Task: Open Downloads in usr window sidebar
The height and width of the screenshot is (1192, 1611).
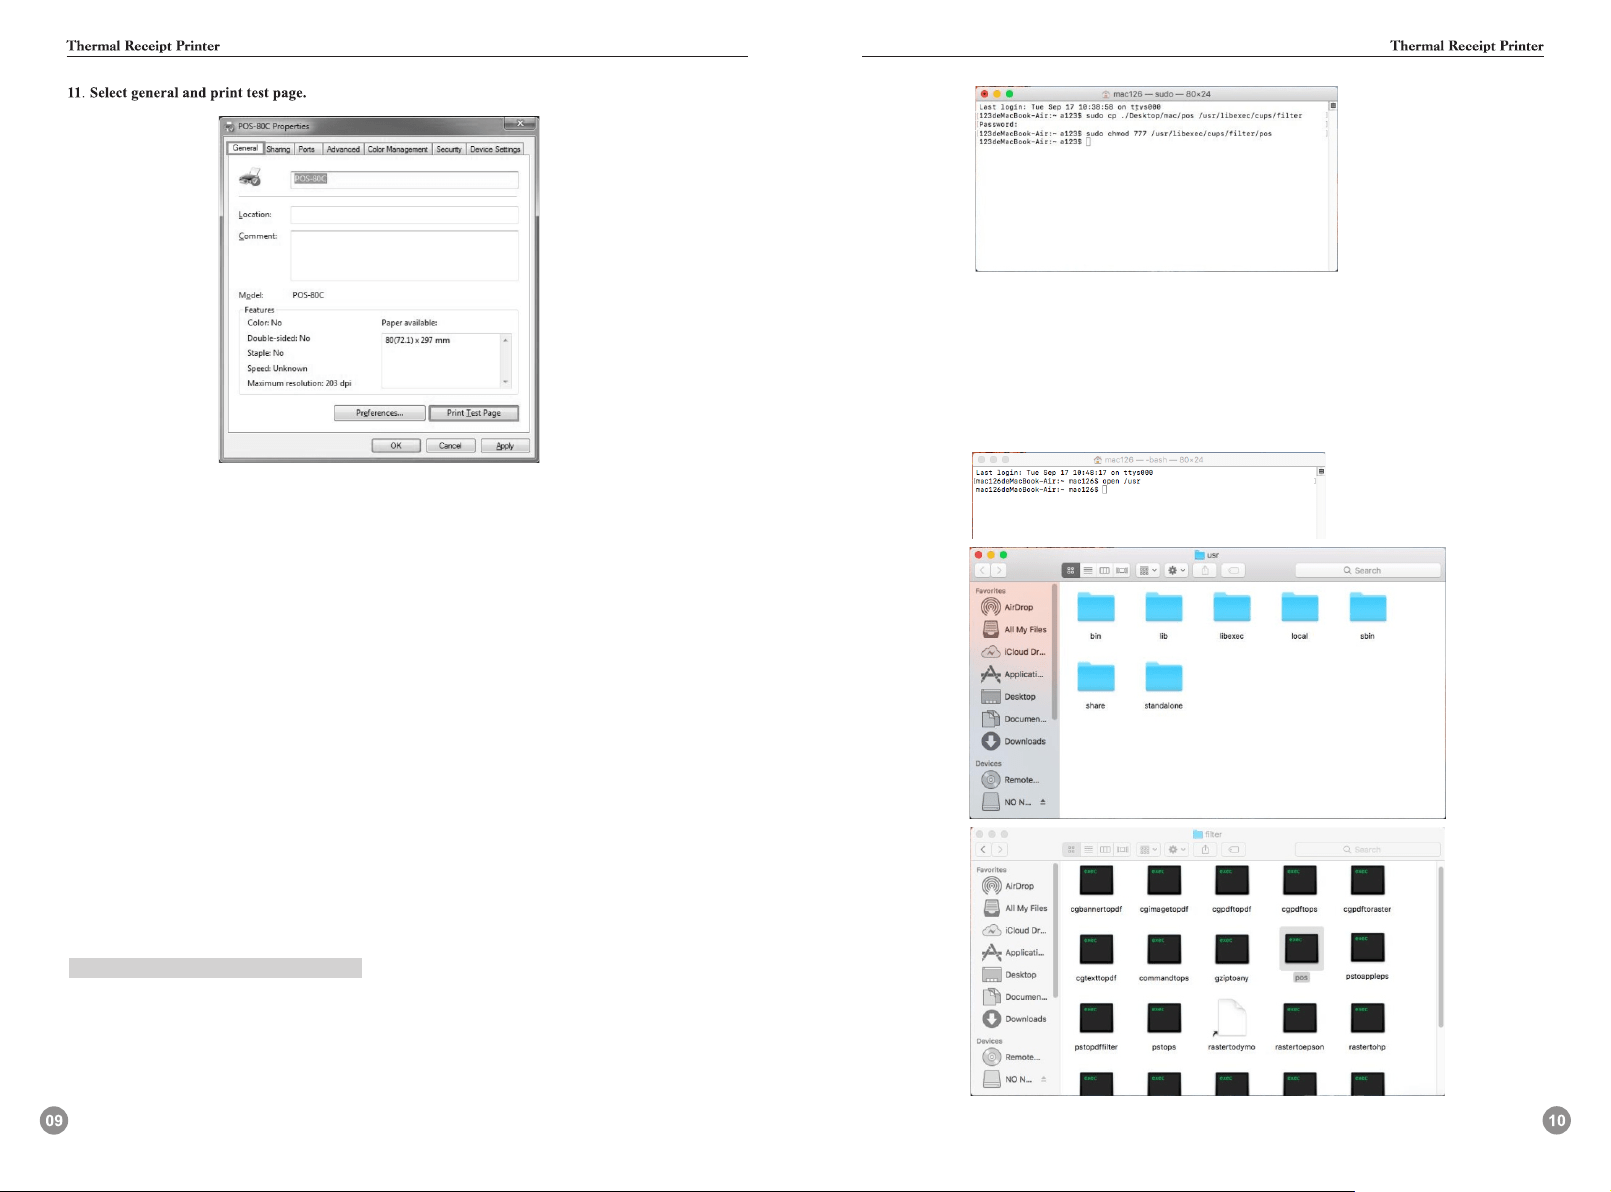Action: (x=1013, y=741)
